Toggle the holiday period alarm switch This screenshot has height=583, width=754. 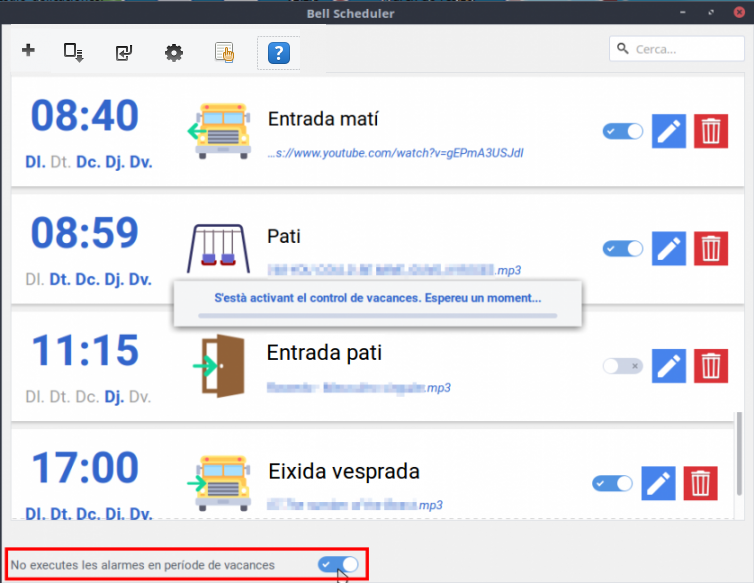pos(338,564)
